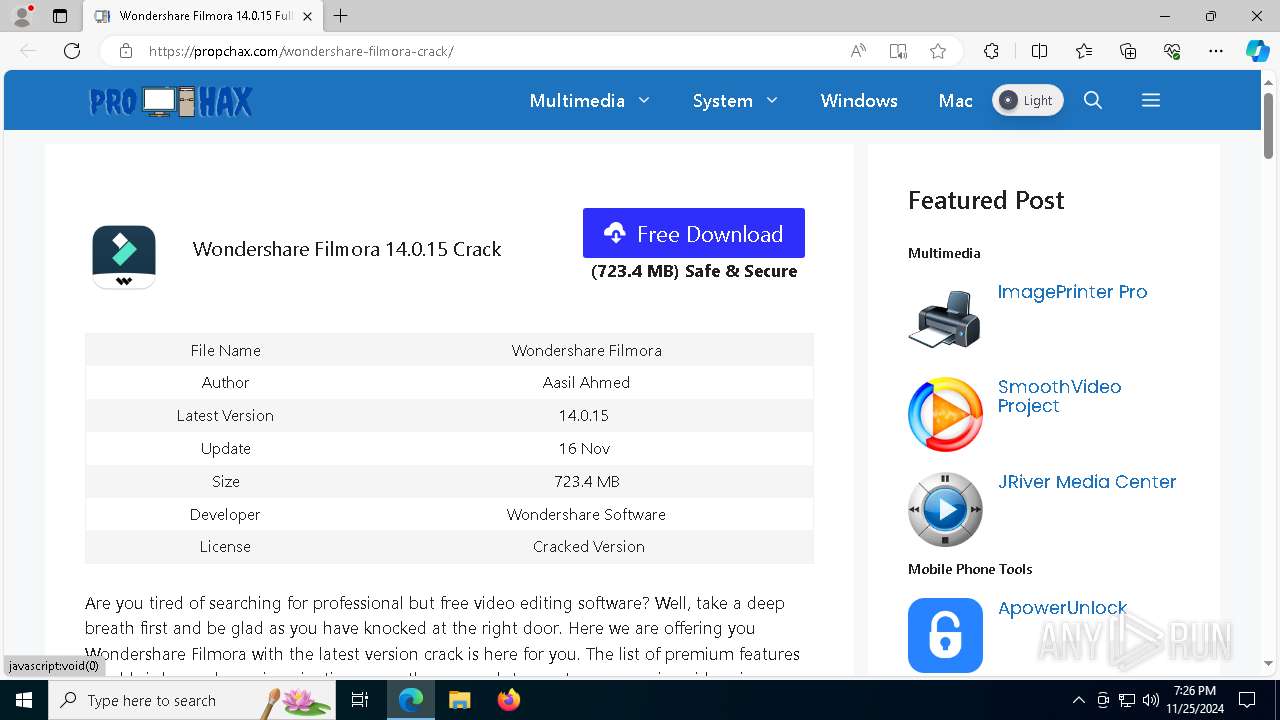Screen dimensions: 1280x720
Task: Click the ImagePrinter Pro printer thumbnail
Action: click(945, 319)
